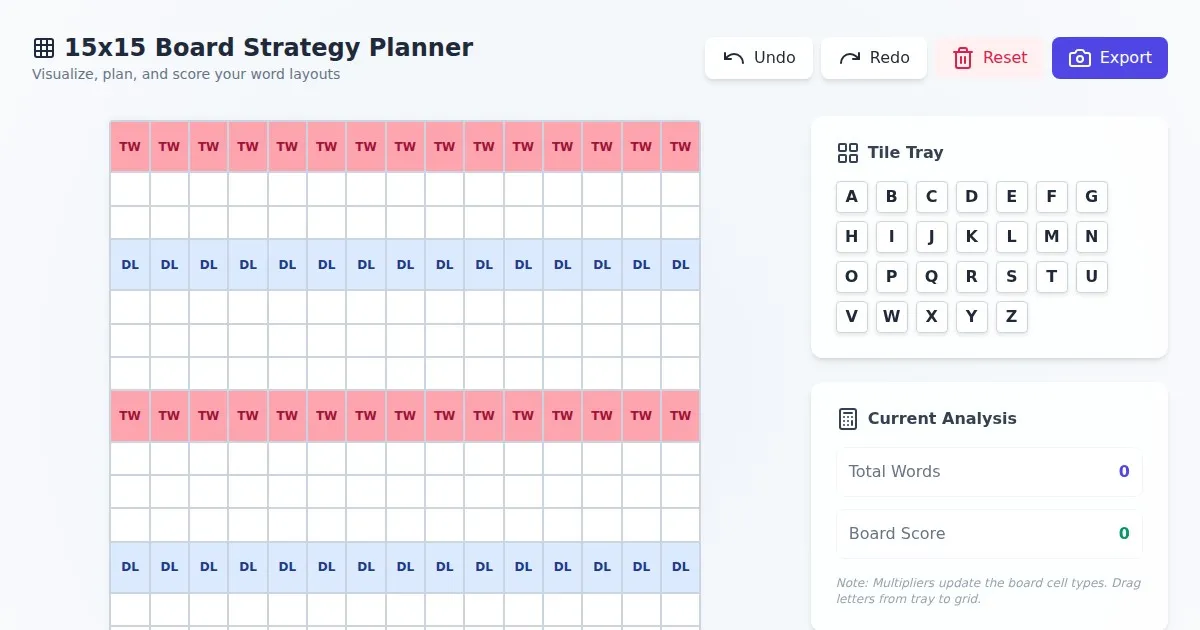The image size is (1200, 630).
Task: Click the calculator icon in Current Analysis
Action: 848,419
